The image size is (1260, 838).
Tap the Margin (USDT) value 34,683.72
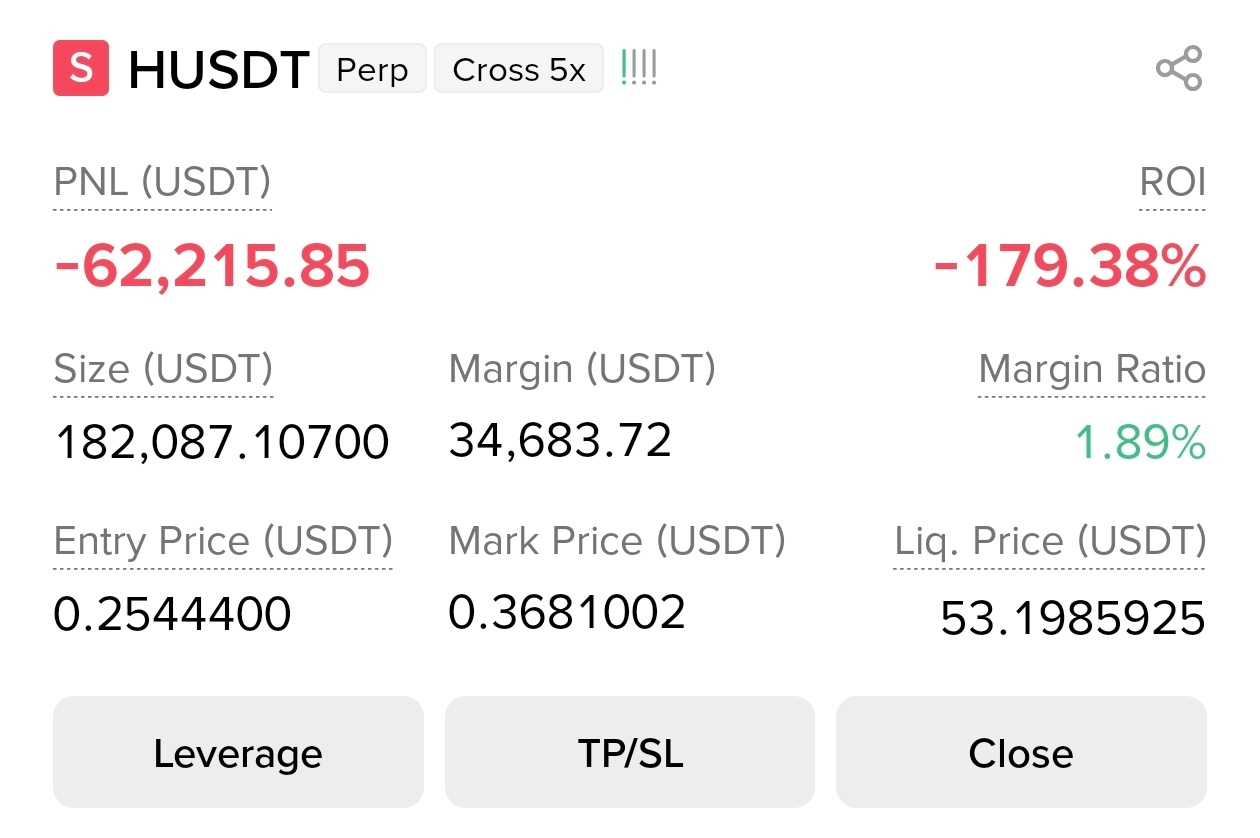coord(560,440)
